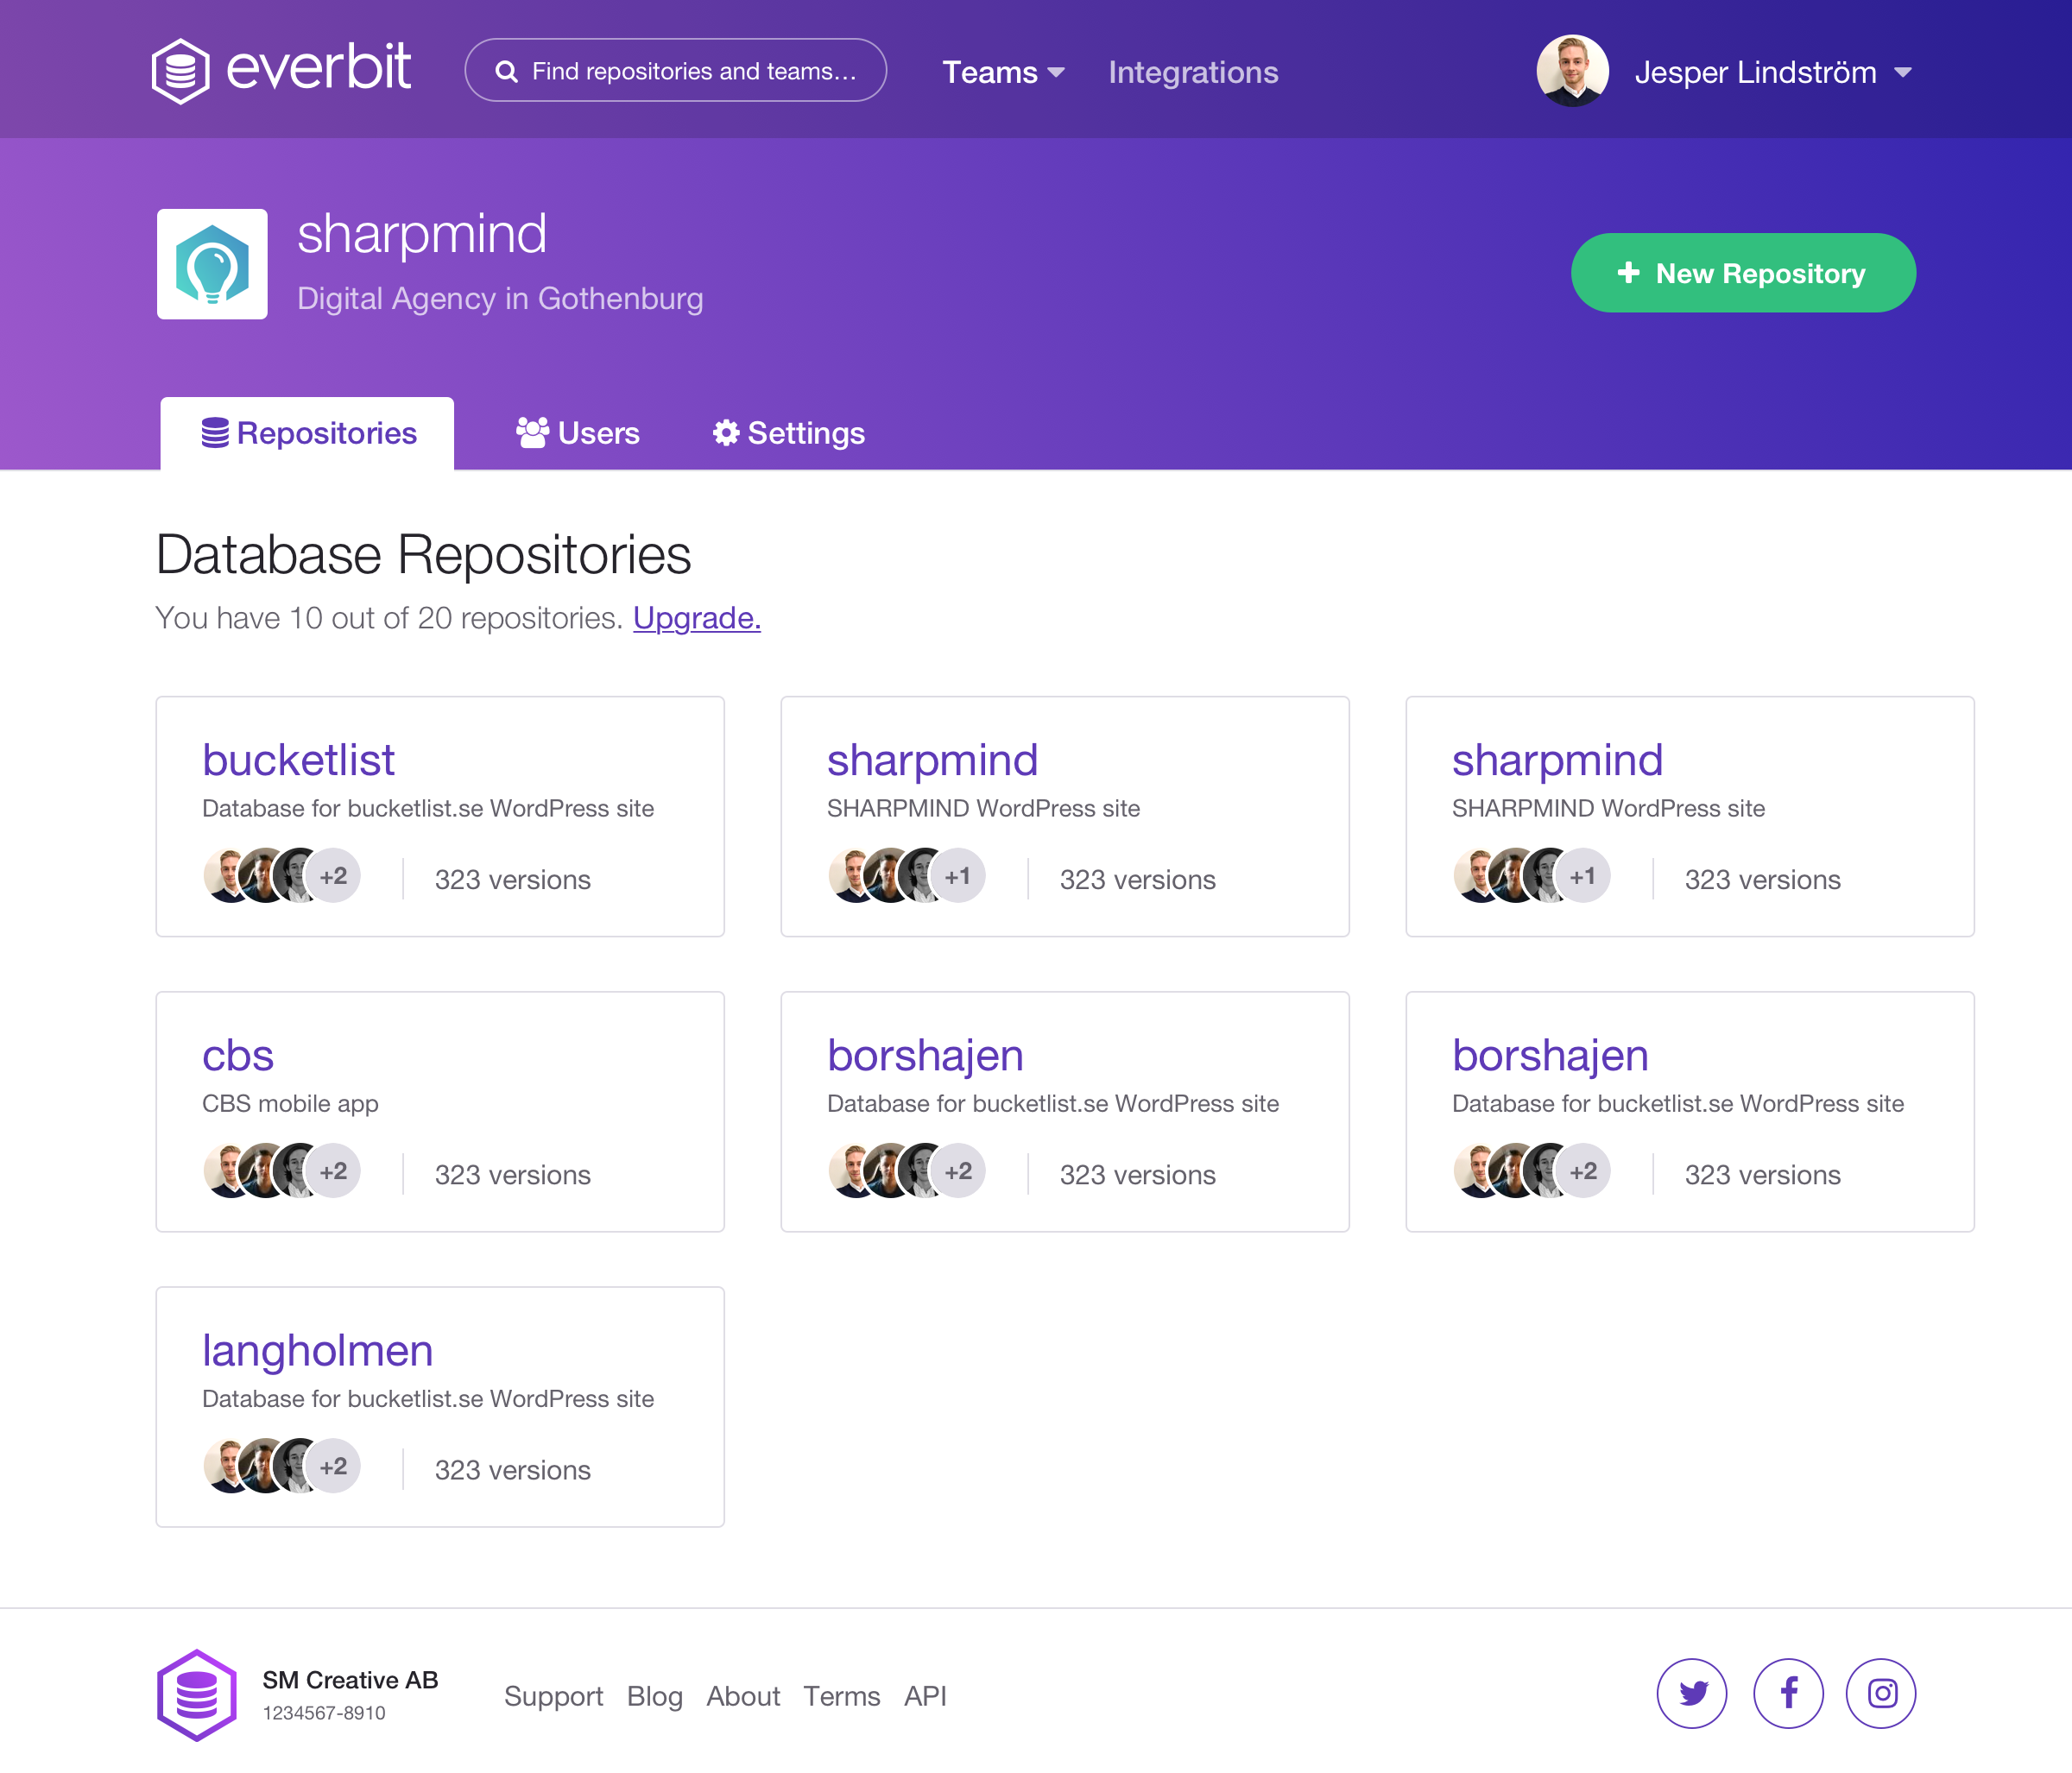Open the langholmen repository title

(x=317, y=1350)
